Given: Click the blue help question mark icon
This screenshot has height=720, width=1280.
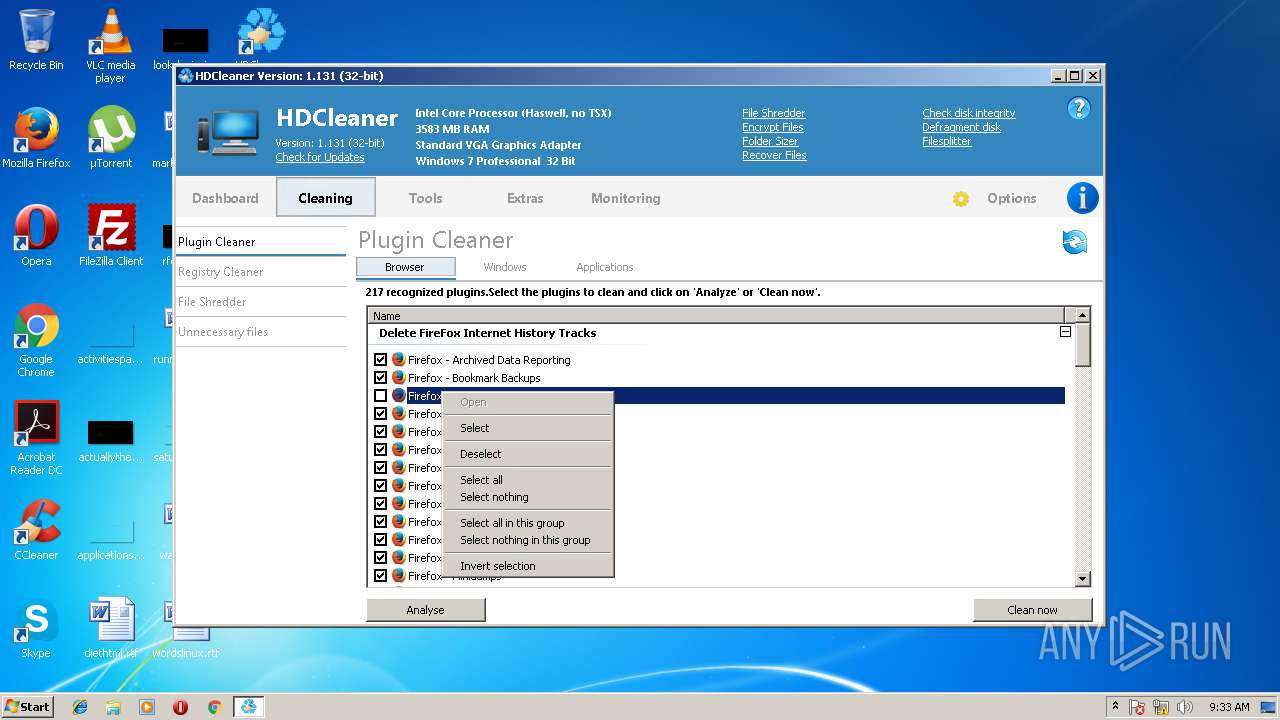Looking at the screenshot, I should pyautogui.click(x=1078, y=109).
